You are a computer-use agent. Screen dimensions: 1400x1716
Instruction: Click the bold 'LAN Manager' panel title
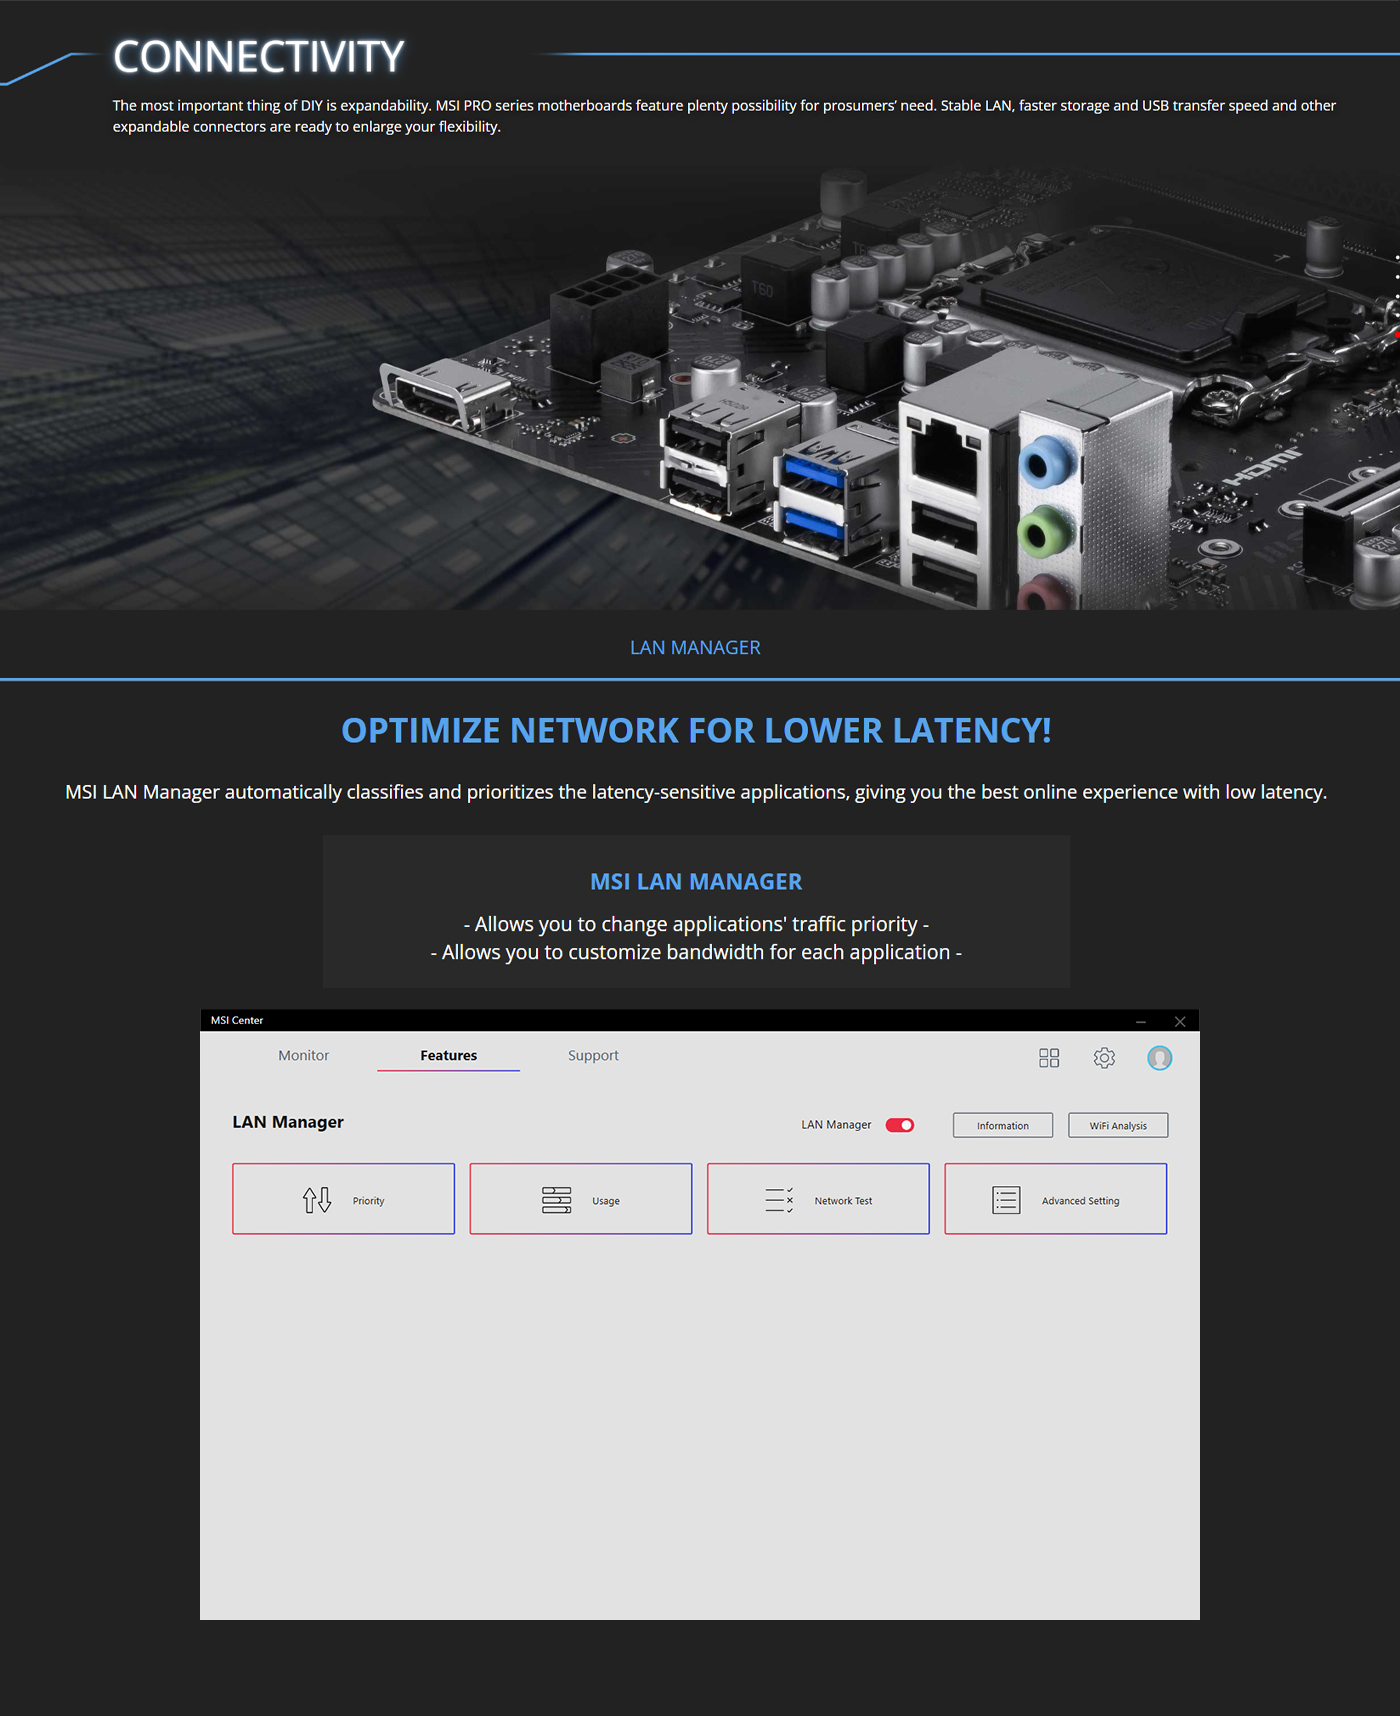(288, 1122)
